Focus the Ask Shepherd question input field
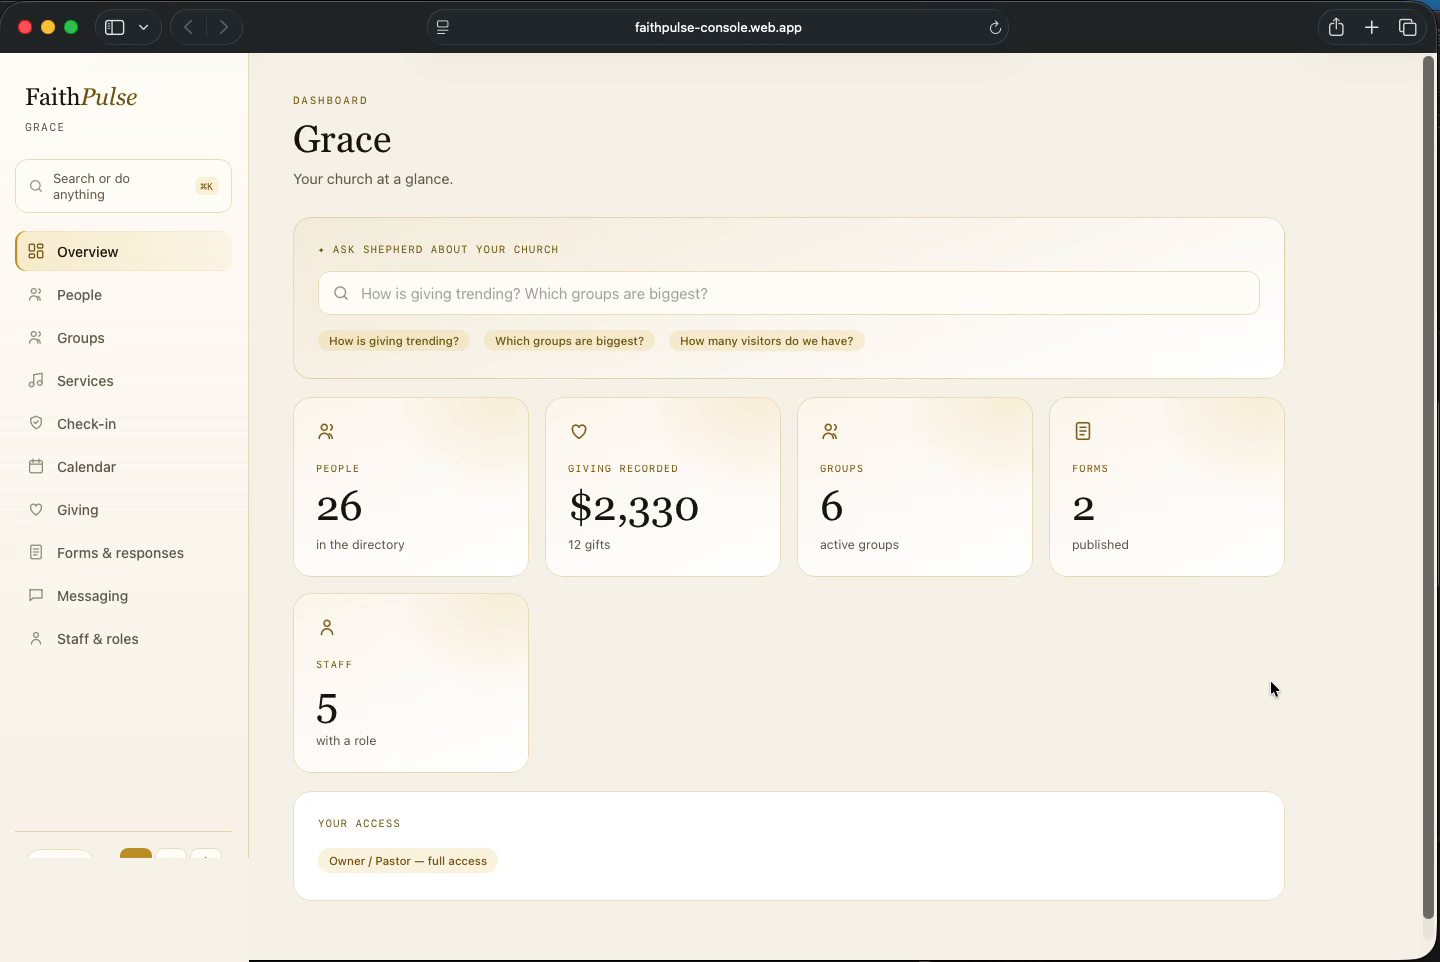This screenshot has width=1440, height=962. tap(789, 293)
